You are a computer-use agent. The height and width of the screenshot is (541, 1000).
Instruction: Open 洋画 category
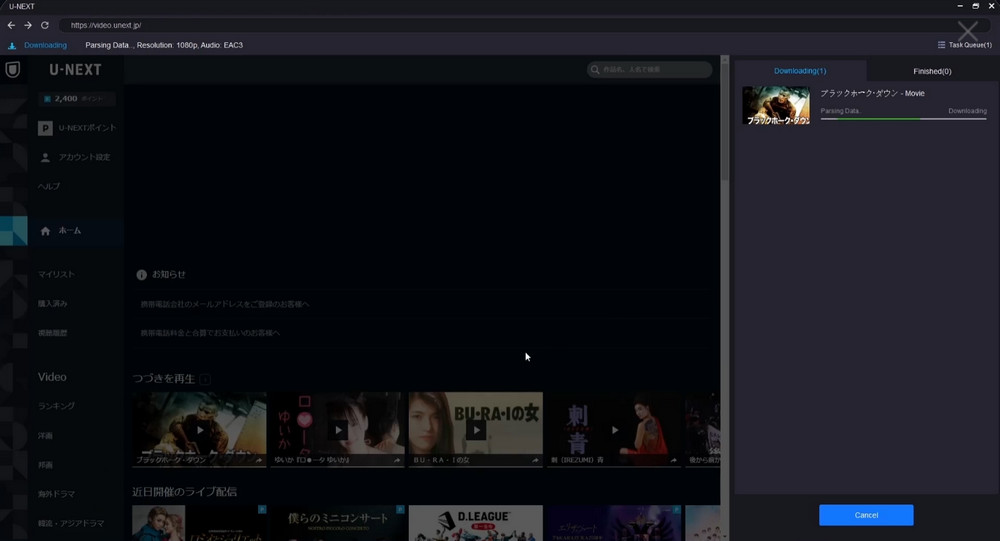(x=45, y=436)
